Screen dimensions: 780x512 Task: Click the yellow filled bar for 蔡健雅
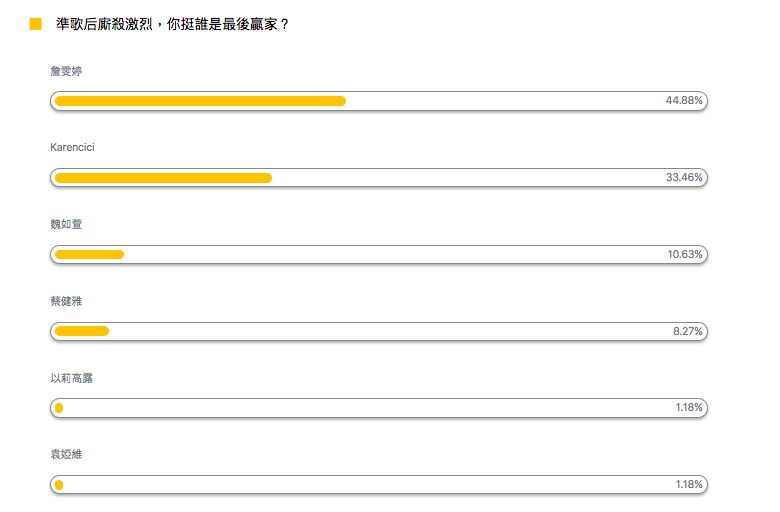pos(82,331)
